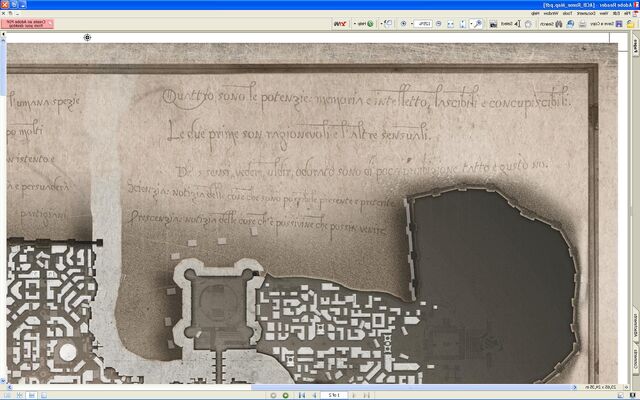Screen dimensions: 640x400
Task: Click the Yahoo Y! toolbar icon
Action: [340, 24]
